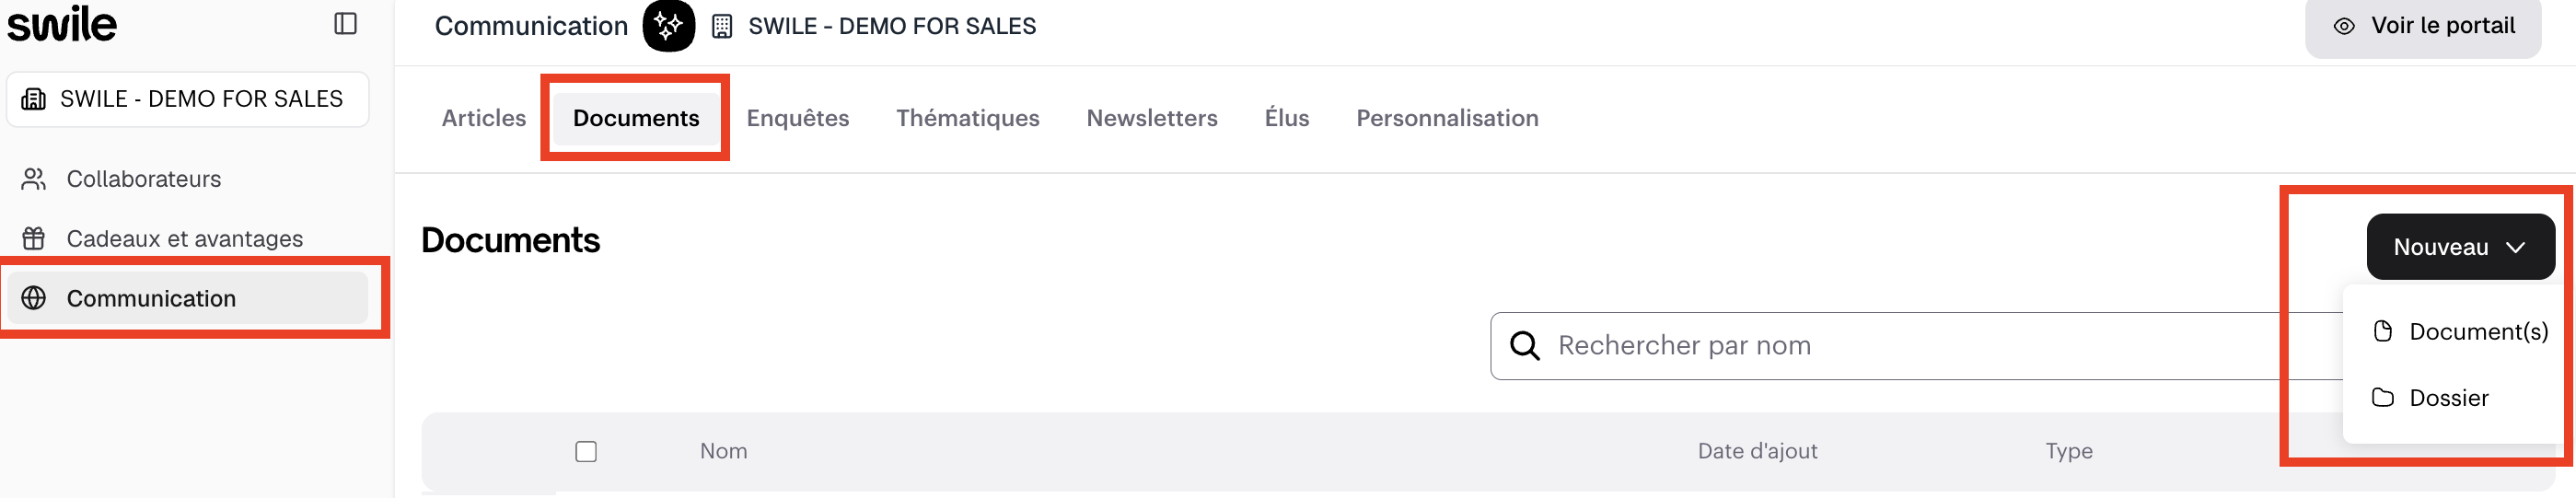Image resolution: width=2576 pixels, height=498 pixels.
Task: Click the Collaborateurs people icon
Action: pos(34,179)
